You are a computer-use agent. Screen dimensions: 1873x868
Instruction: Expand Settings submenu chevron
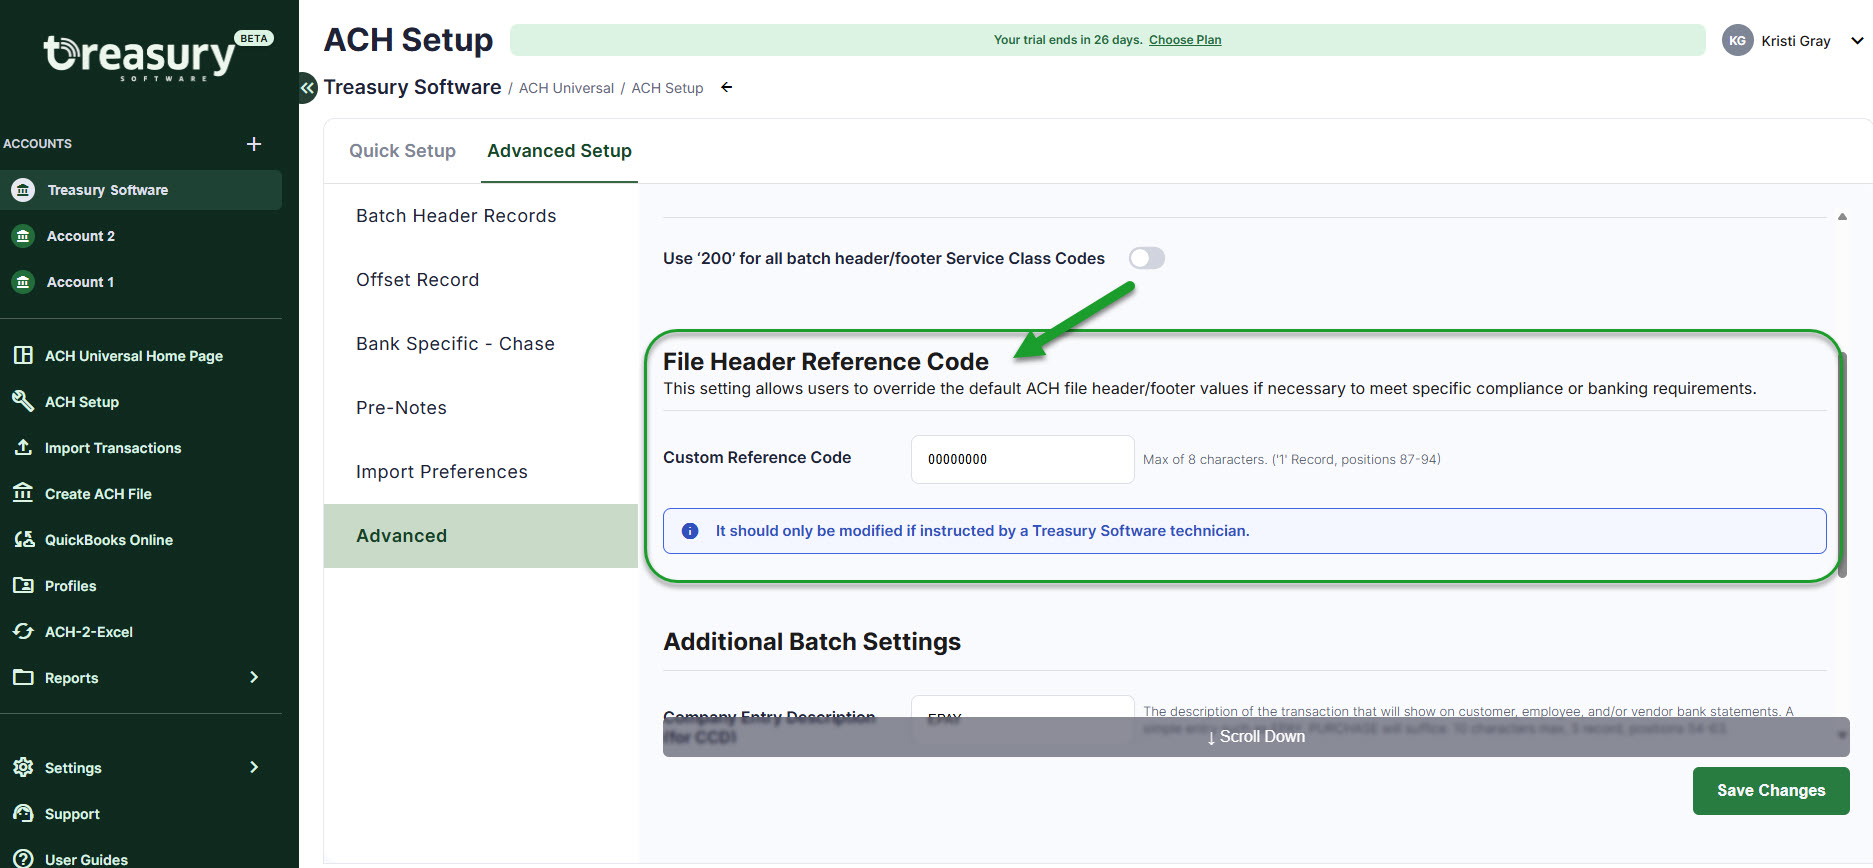pos(254,767)
